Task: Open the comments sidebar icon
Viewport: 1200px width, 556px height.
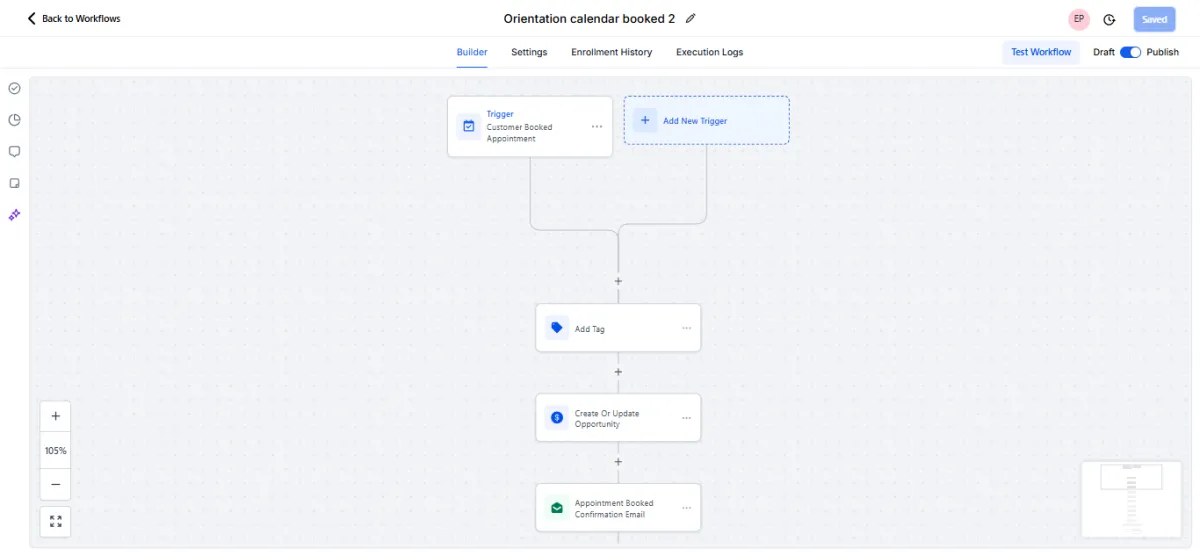Action: tap(15, 152)
